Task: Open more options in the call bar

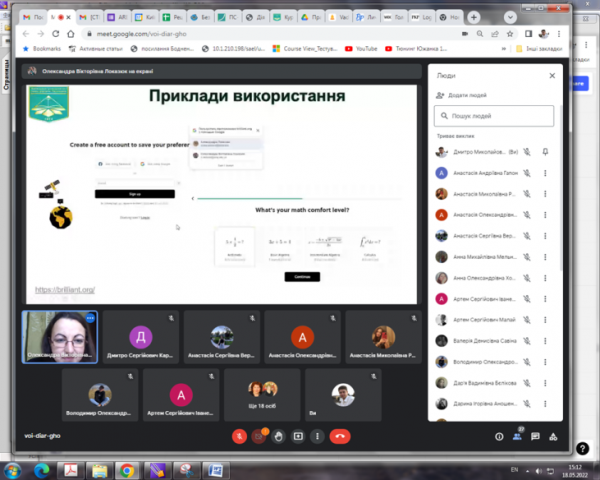Action: 317,436
